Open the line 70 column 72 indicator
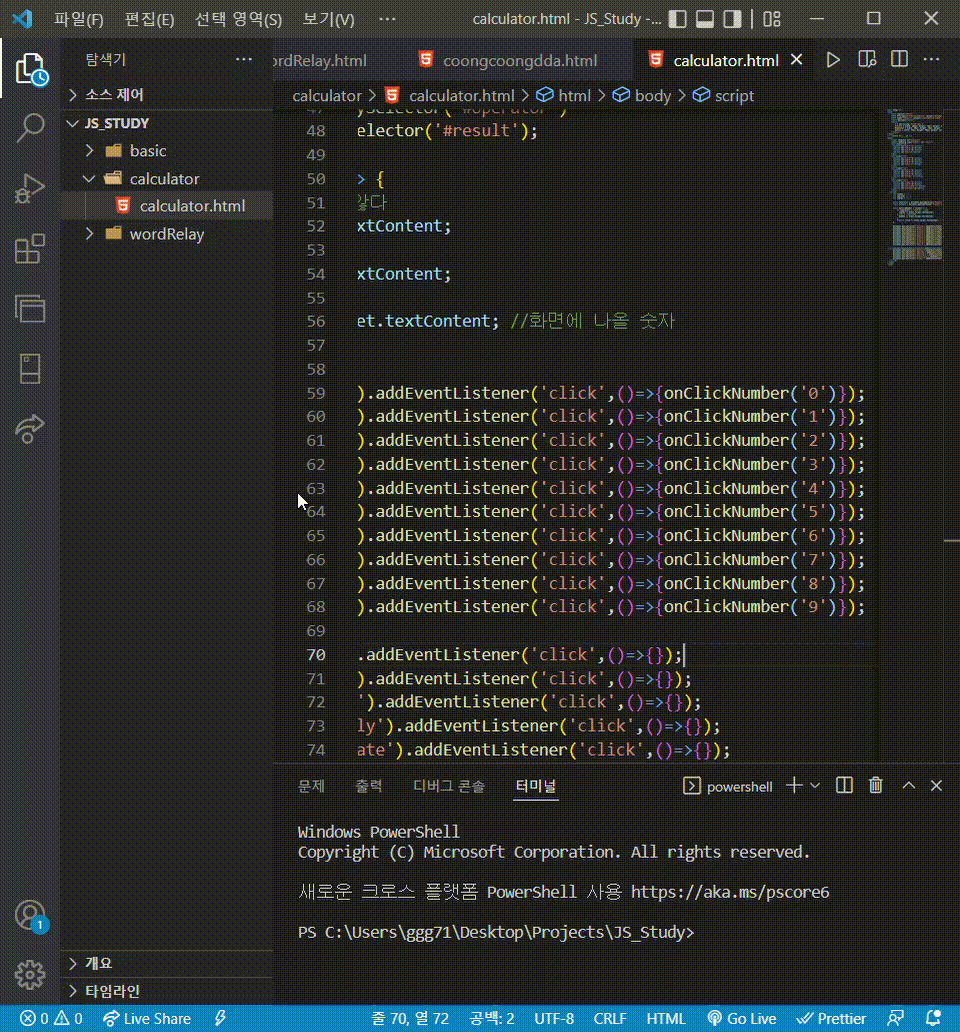Screen dimensions: 960x1032 410,1018
